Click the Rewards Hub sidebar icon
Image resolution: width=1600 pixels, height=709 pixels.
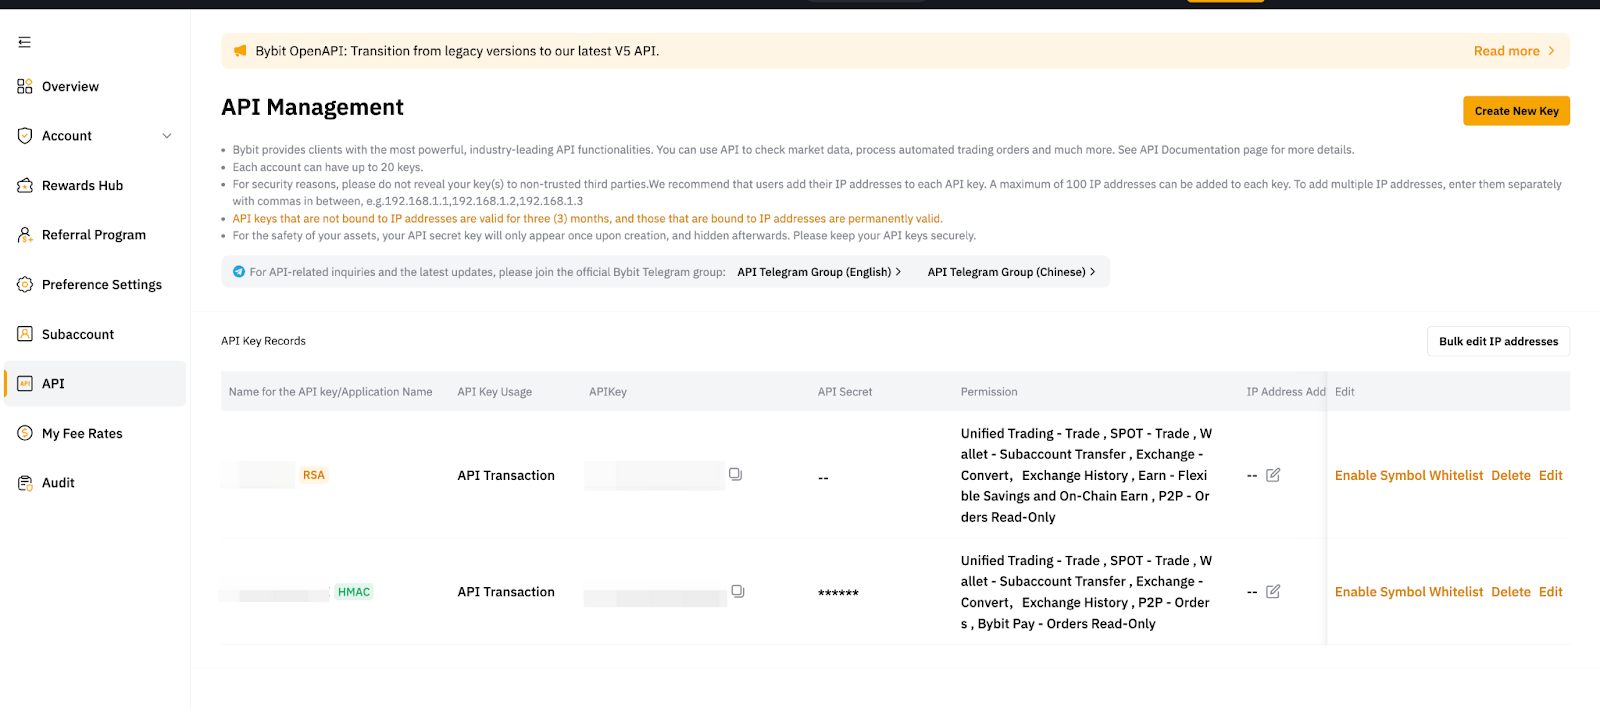25,185
